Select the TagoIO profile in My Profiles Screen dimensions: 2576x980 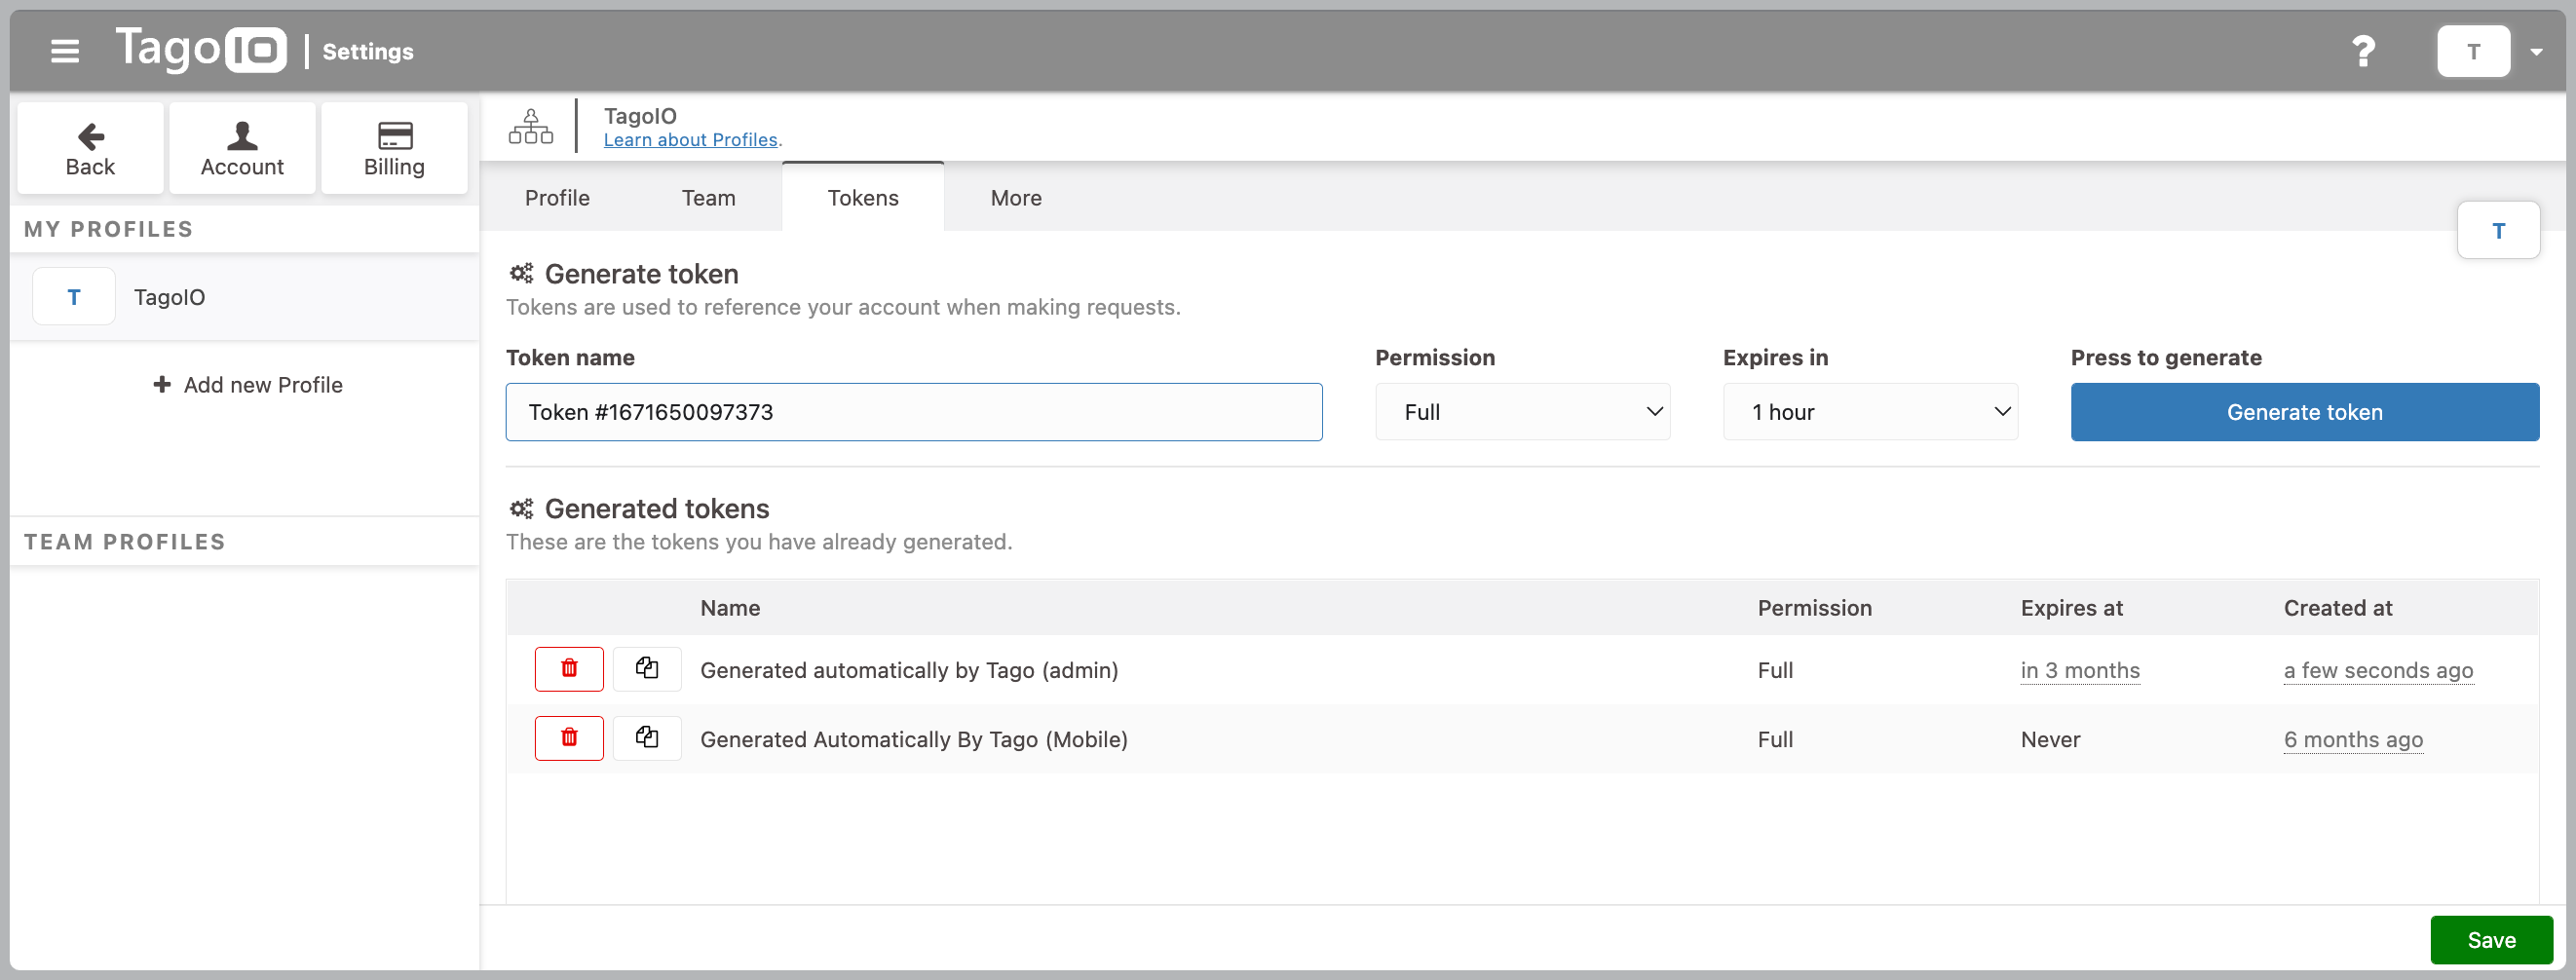(x=244, y=297)
